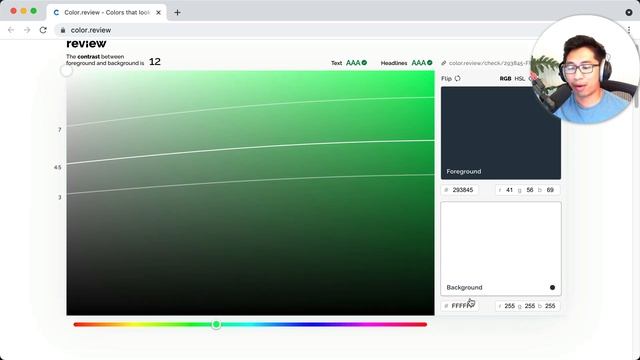Click the Background color swatch

click(501, 249)
